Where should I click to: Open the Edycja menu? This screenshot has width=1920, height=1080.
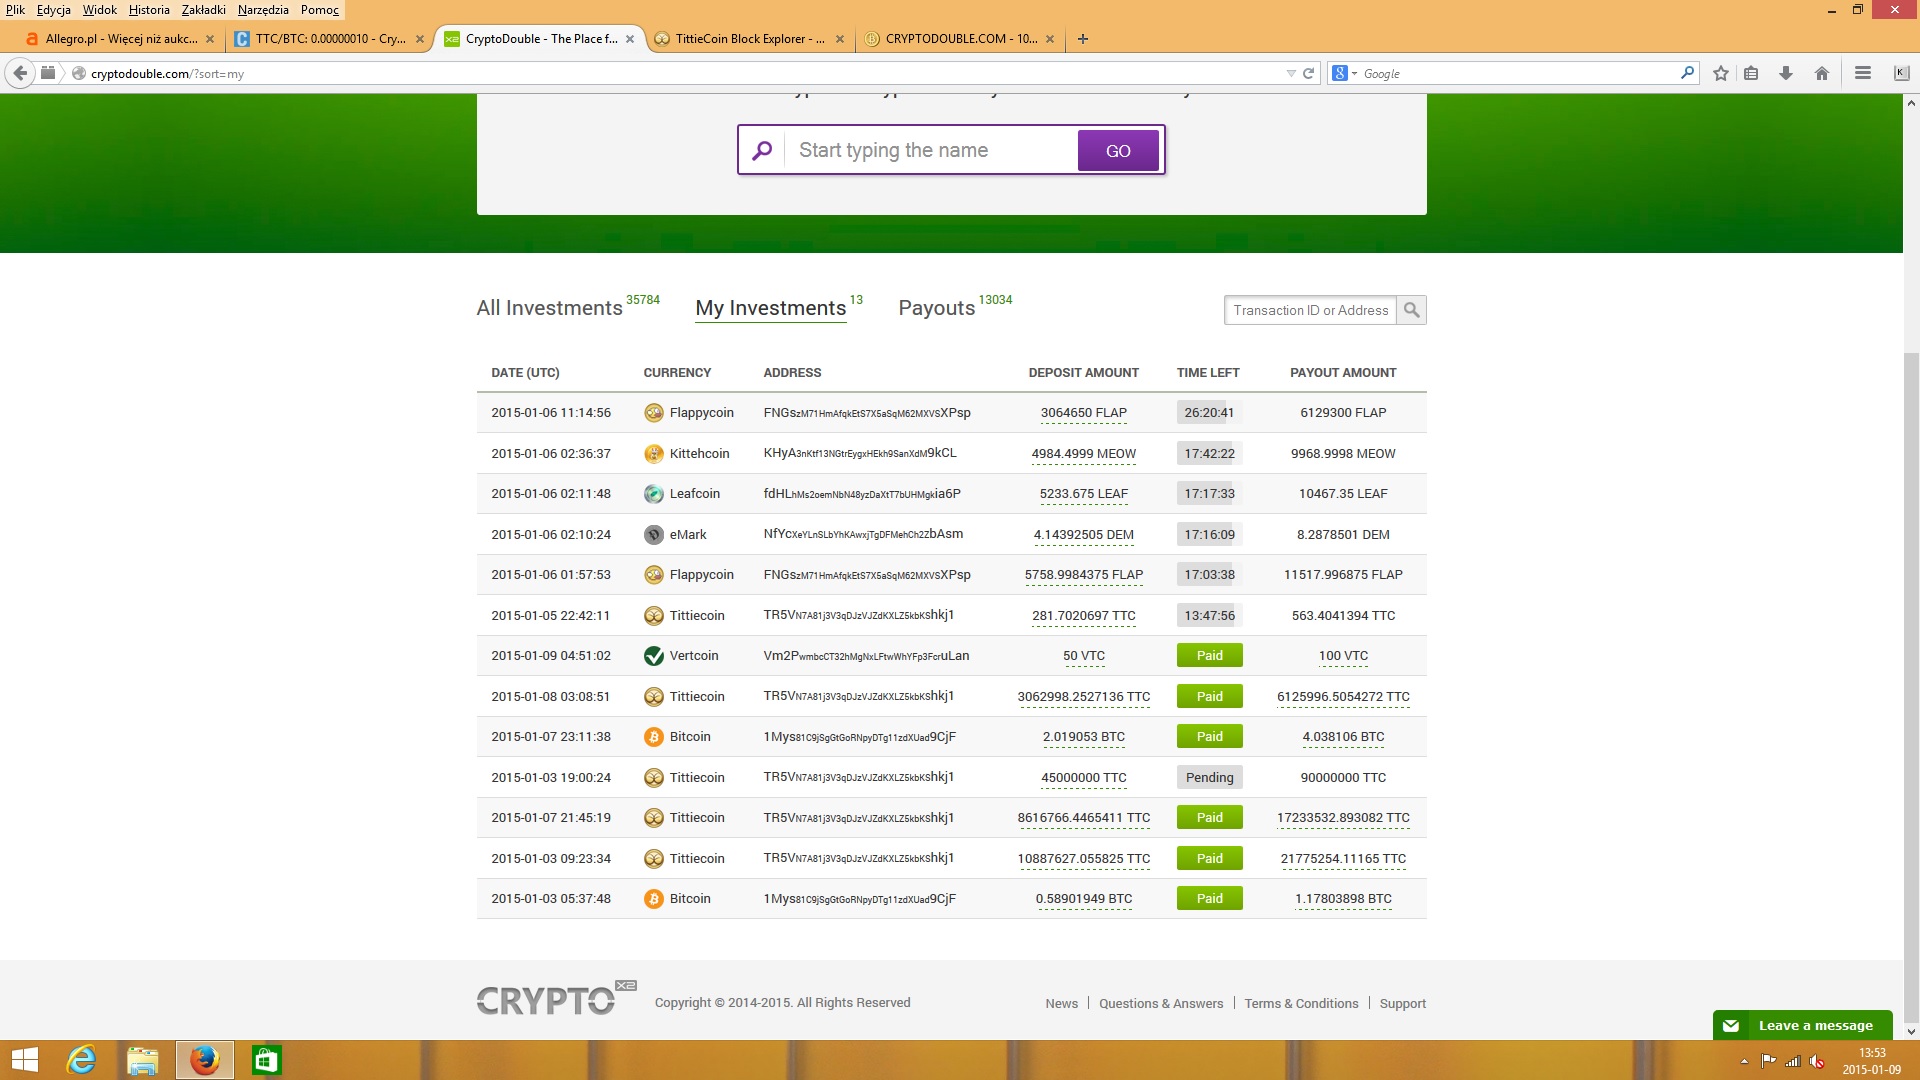click(x=54, y=10)
